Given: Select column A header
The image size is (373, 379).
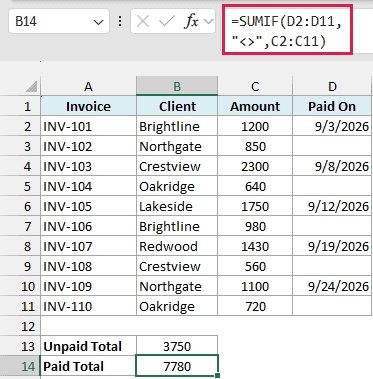Looking at the screenshot, I should click(x=88, y=87).
